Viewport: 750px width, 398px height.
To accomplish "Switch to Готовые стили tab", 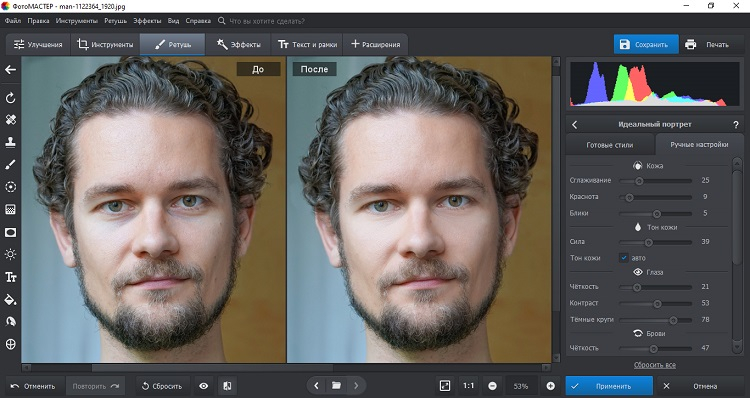I will point(609,144).
